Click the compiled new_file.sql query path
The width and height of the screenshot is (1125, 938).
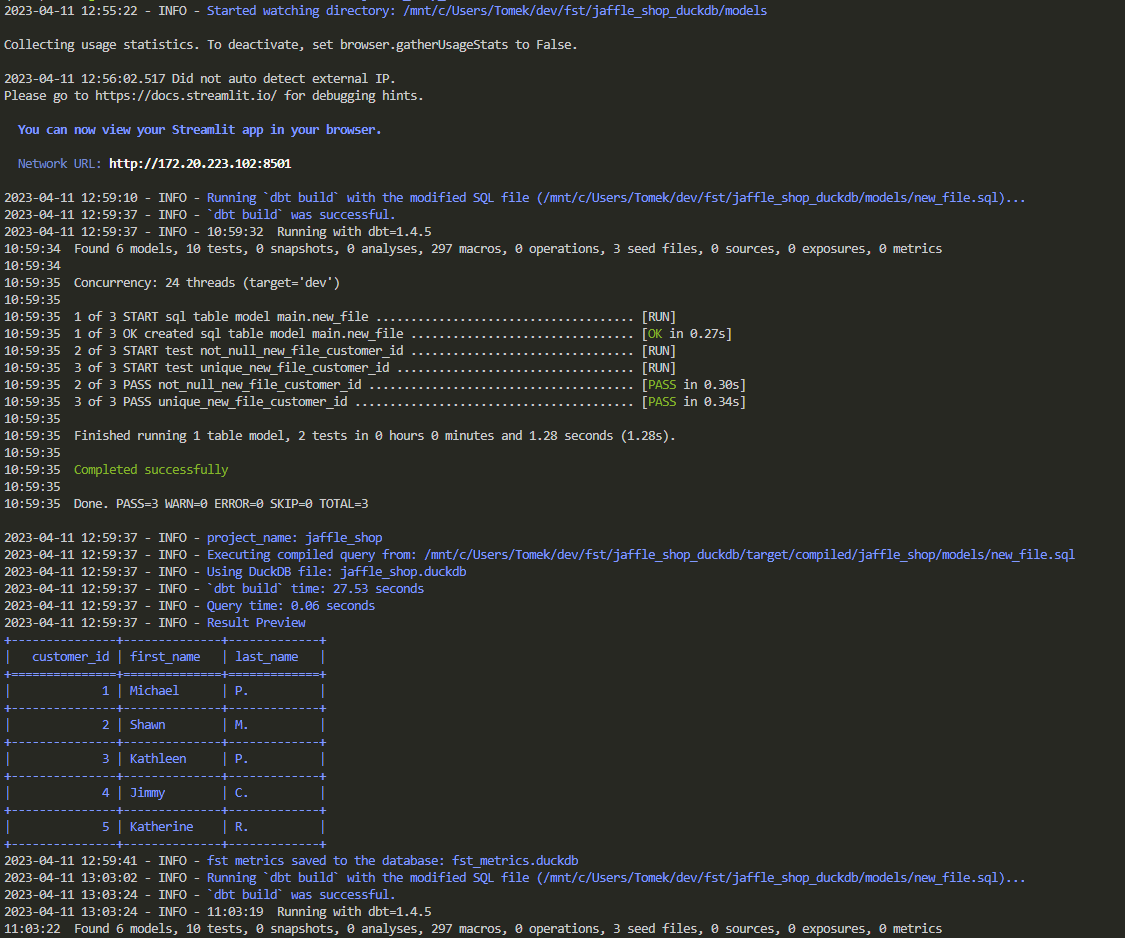tap(750, 555)
